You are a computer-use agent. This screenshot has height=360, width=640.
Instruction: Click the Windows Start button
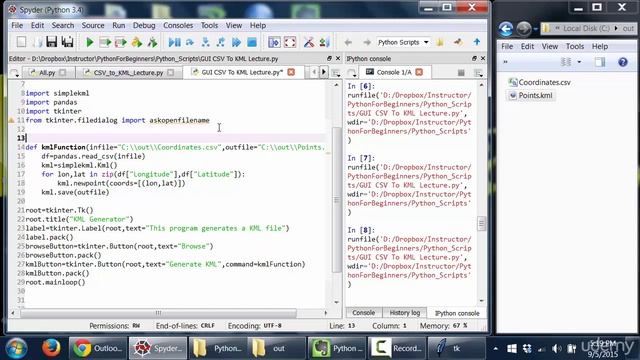click(16, 348)
